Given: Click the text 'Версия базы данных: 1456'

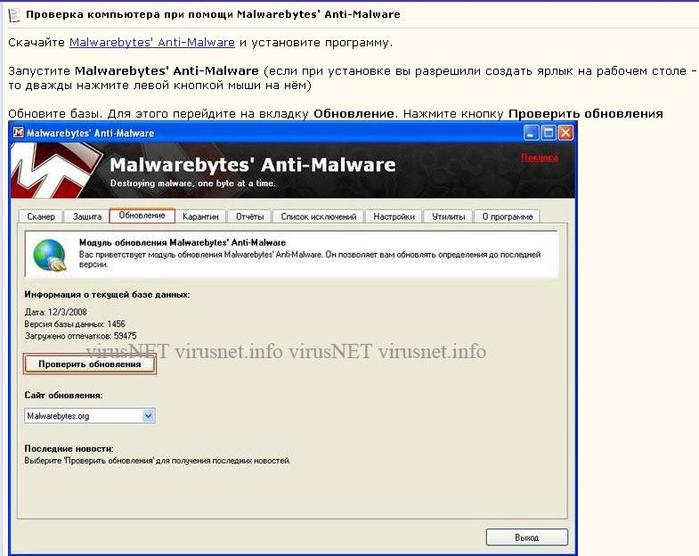Looking at the screenshot, I should pos(75,324).
